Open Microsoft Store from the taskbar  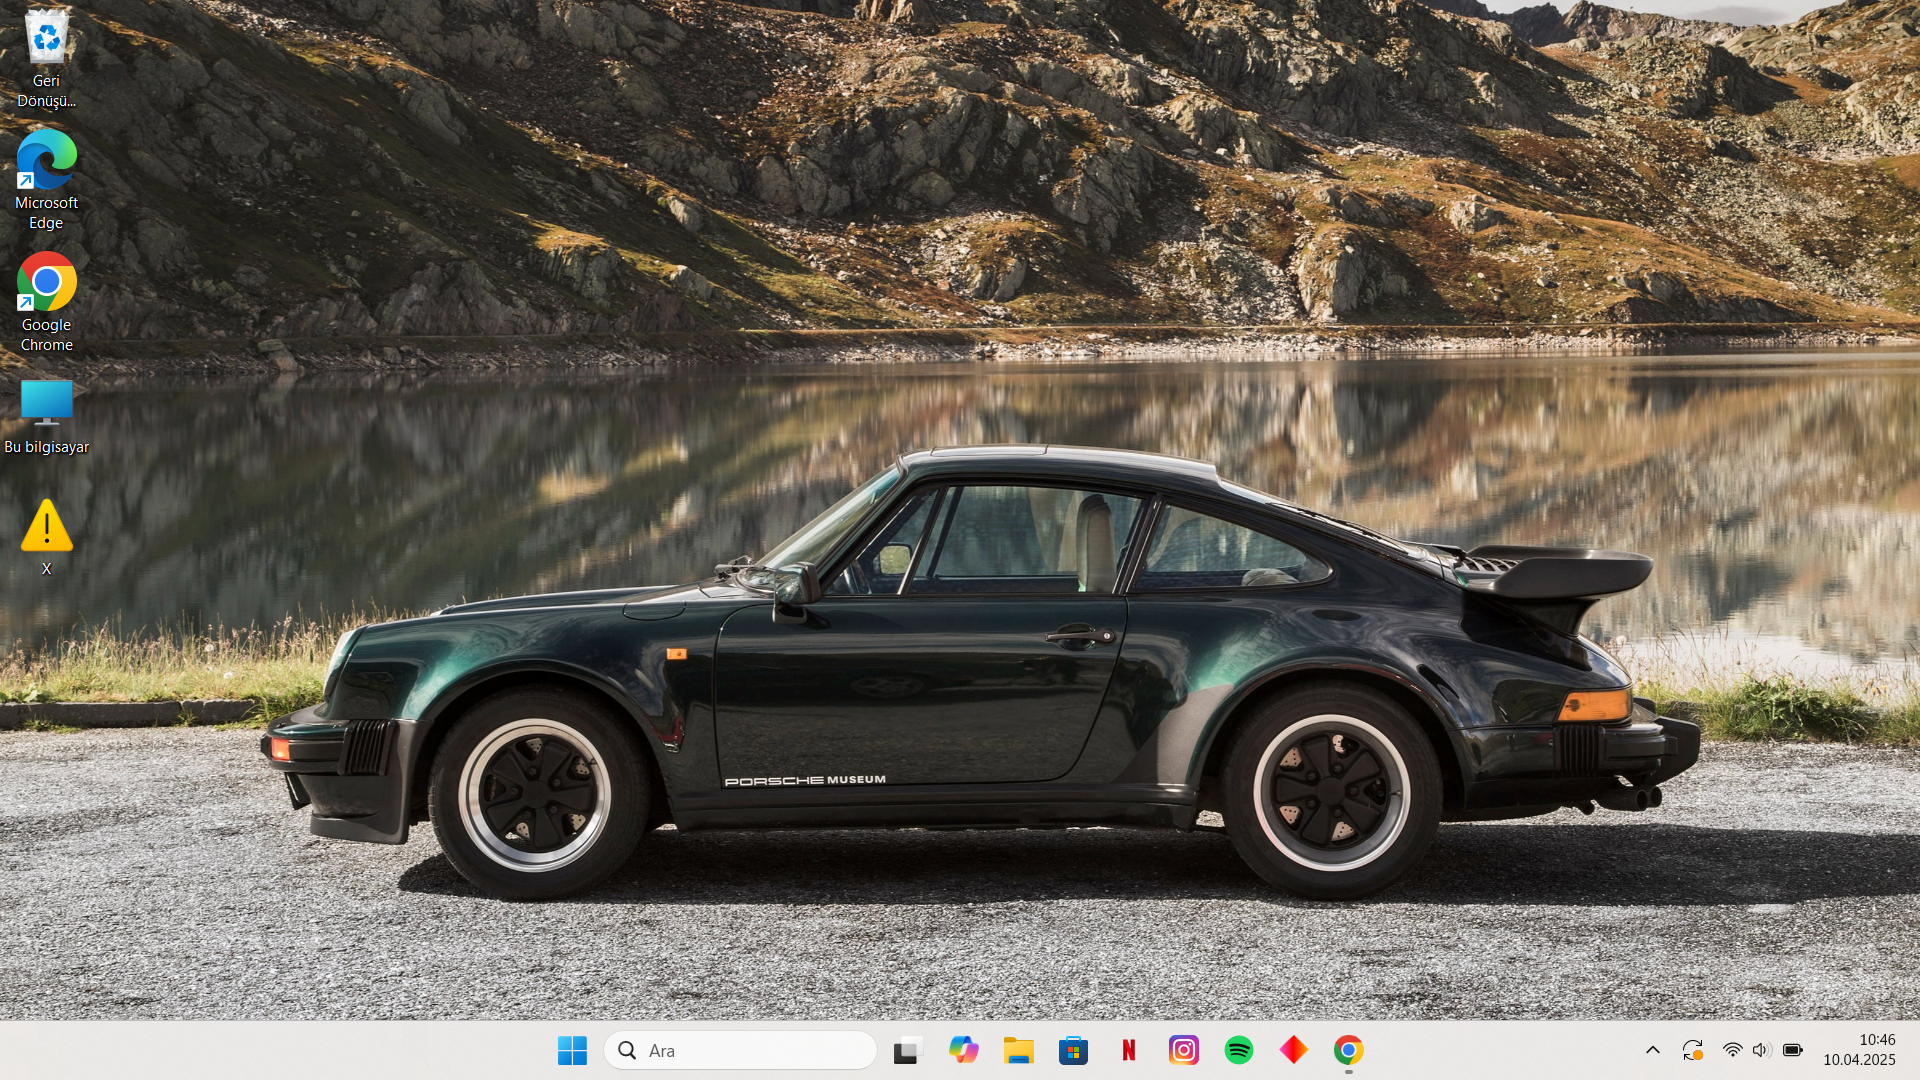coord(1073,1050)
